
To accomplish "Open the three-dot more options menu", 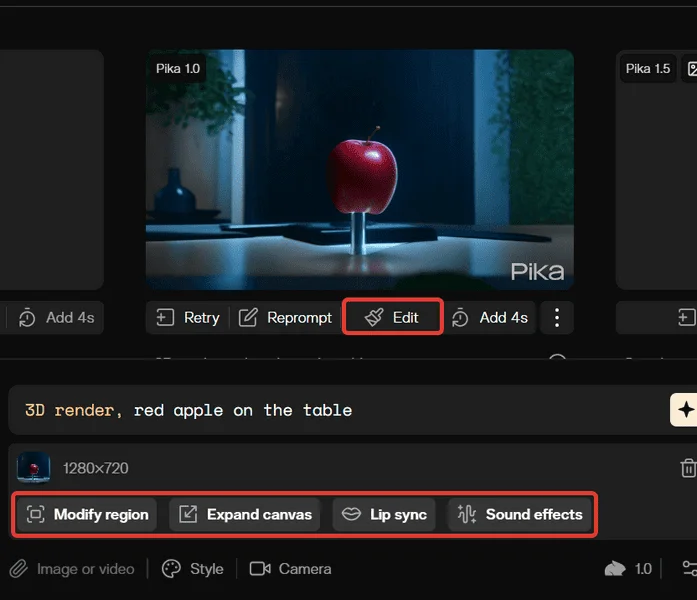I will (x=557, y=317).
